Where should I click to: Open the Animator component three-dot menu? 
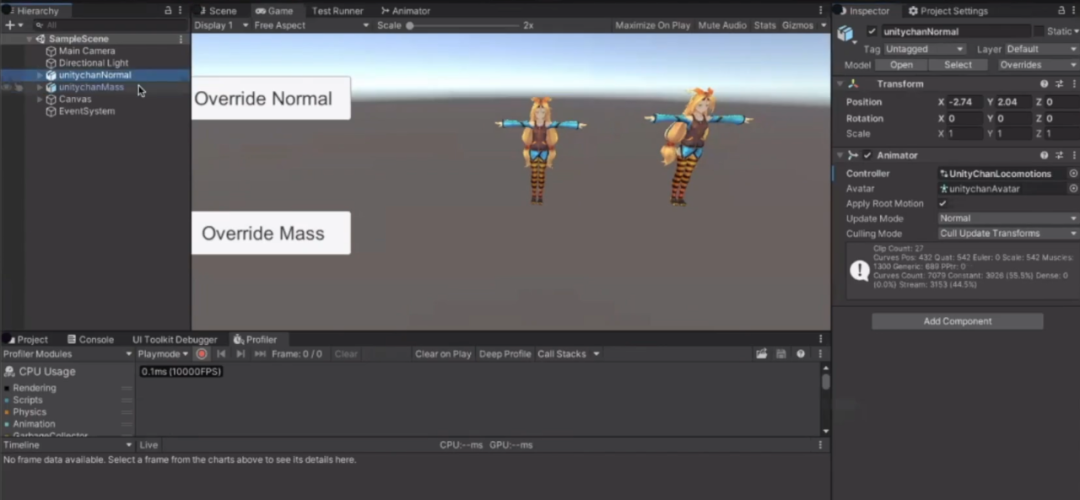(1074, 156)
